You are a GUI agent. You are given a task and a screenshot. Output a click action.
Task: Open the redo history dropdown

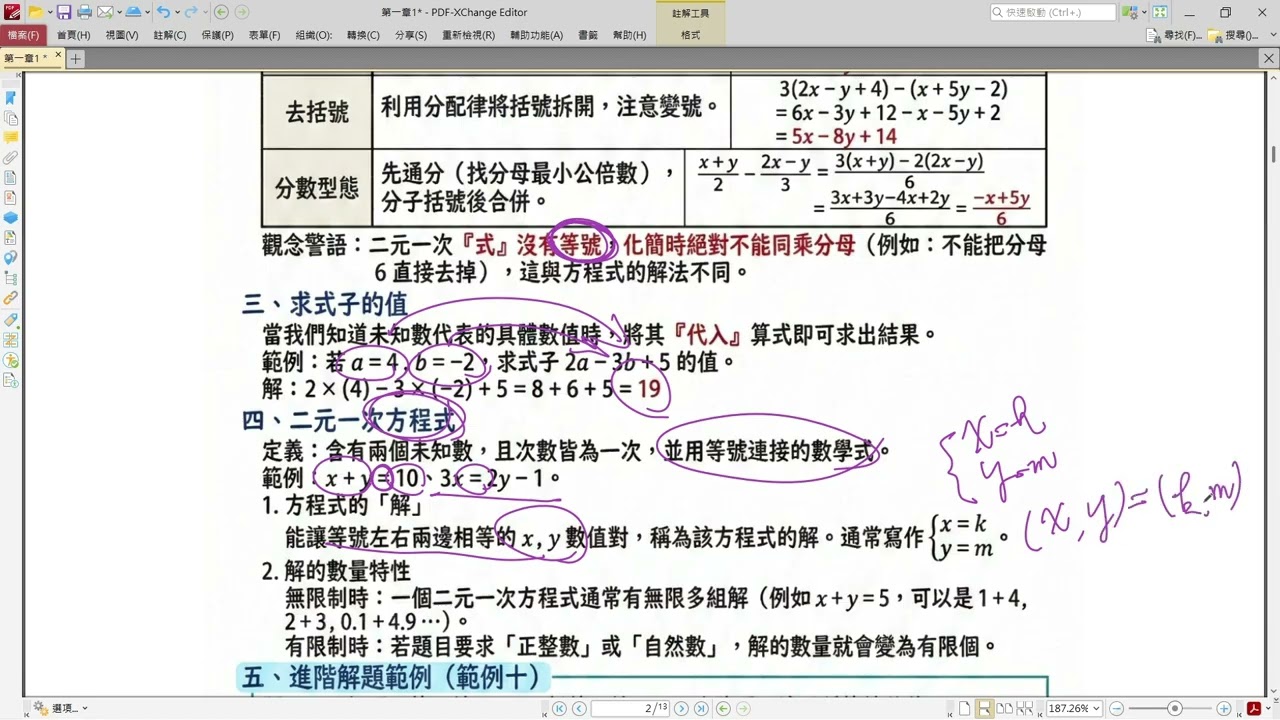[x=205, y=12]
